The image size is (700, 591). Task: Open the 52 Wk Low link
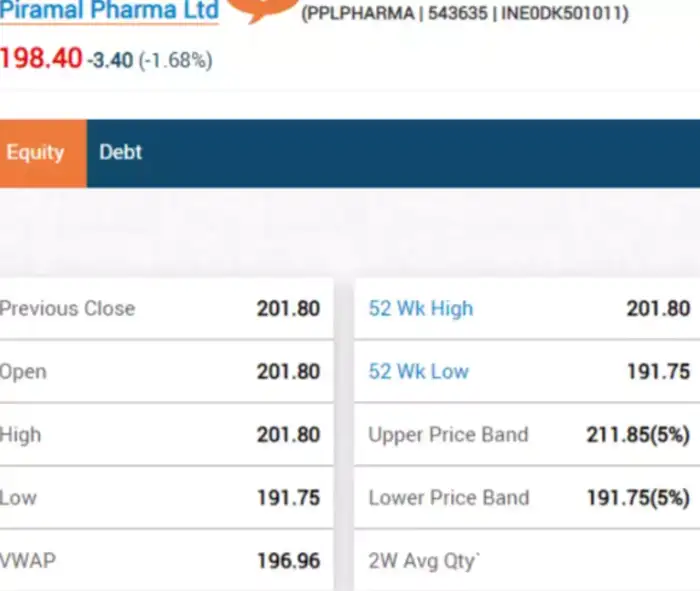coord(418,372)
